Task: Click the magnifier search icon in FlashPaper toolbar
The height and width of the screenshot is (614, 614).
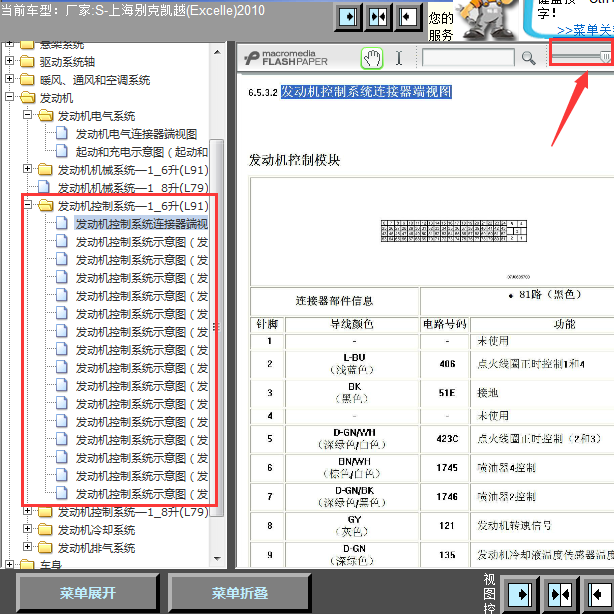Action: tap(528, 58)
